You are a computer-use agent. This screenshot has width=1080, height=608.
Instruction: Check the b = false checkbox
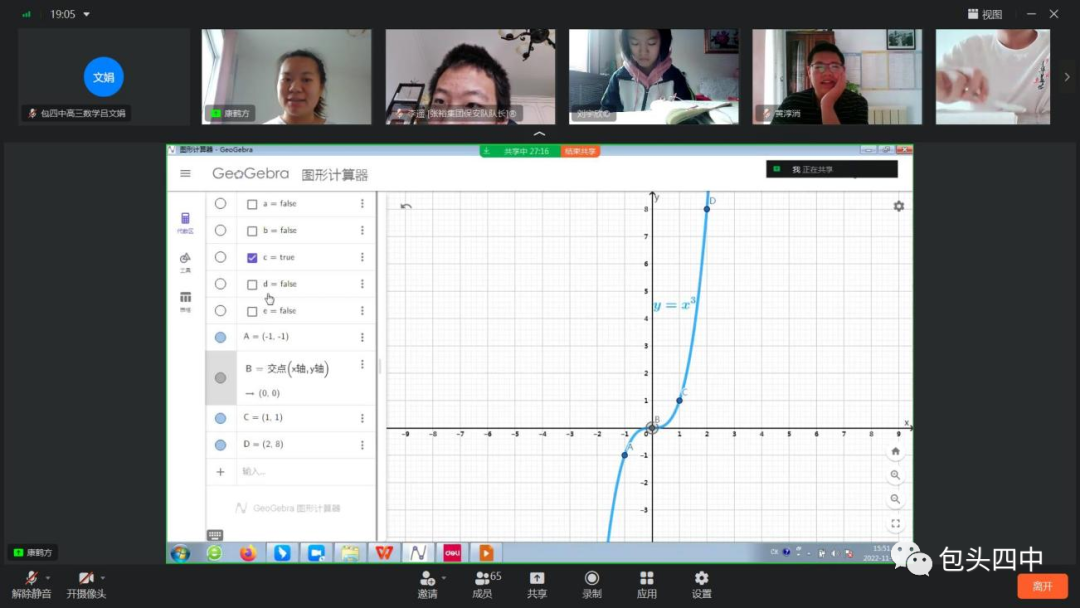[252, 231]
